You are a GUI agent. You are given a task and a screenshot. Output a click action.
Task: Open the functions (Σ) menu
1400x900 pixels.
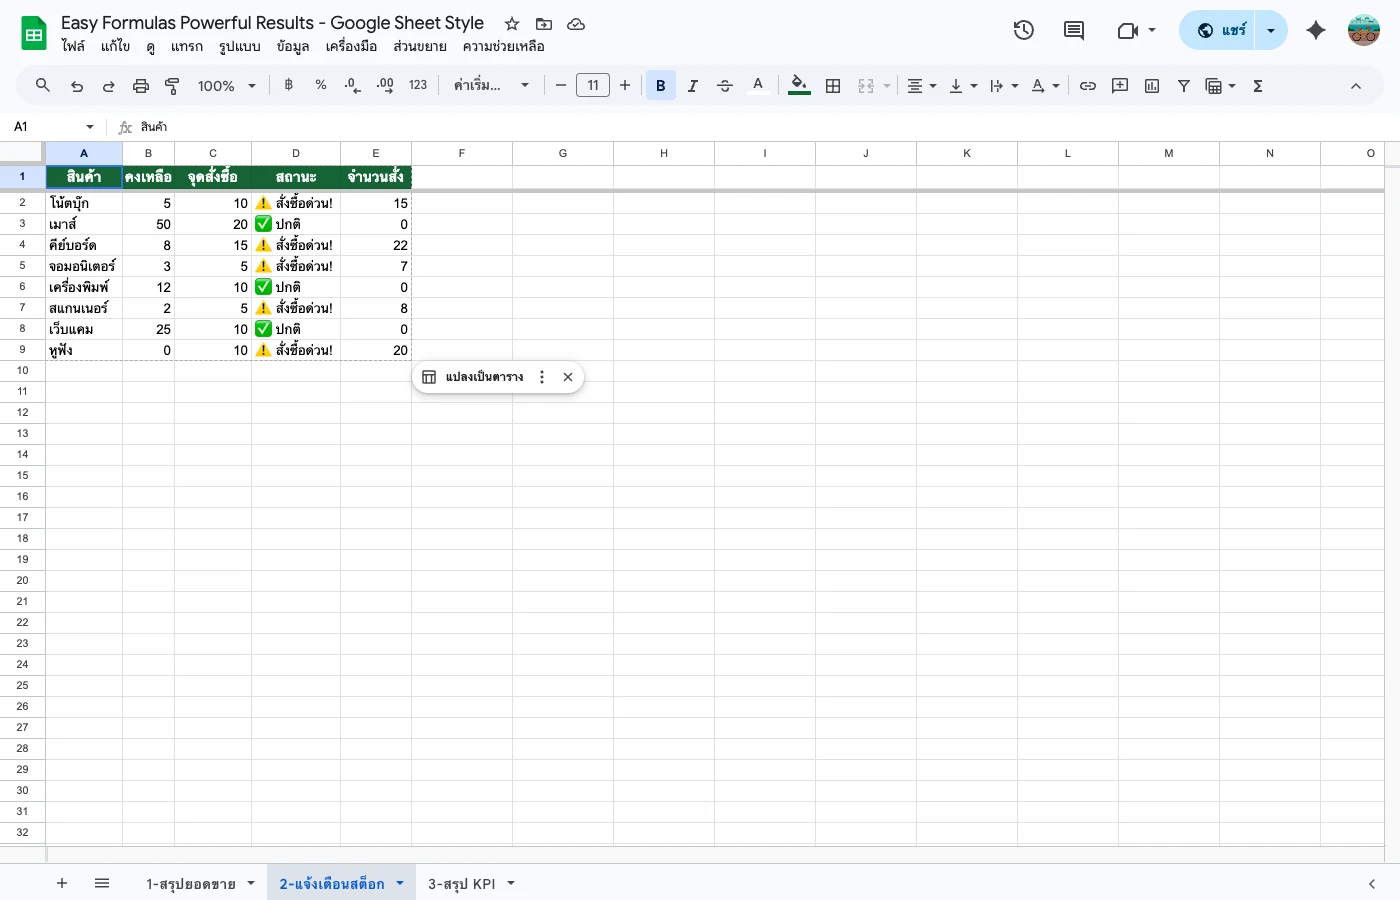[1257, 85]
